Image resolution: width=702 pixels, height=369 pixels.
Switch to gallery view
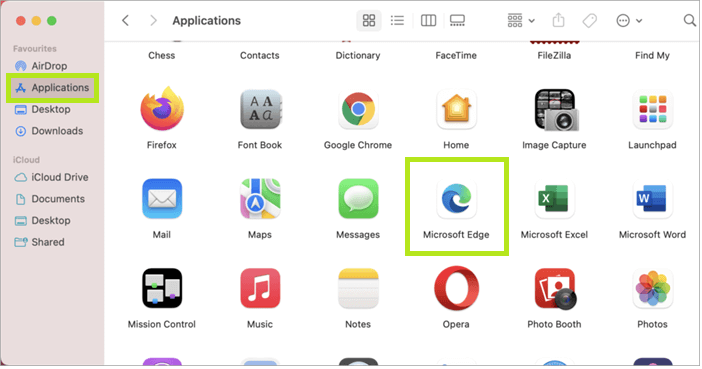tap(457, 20)
